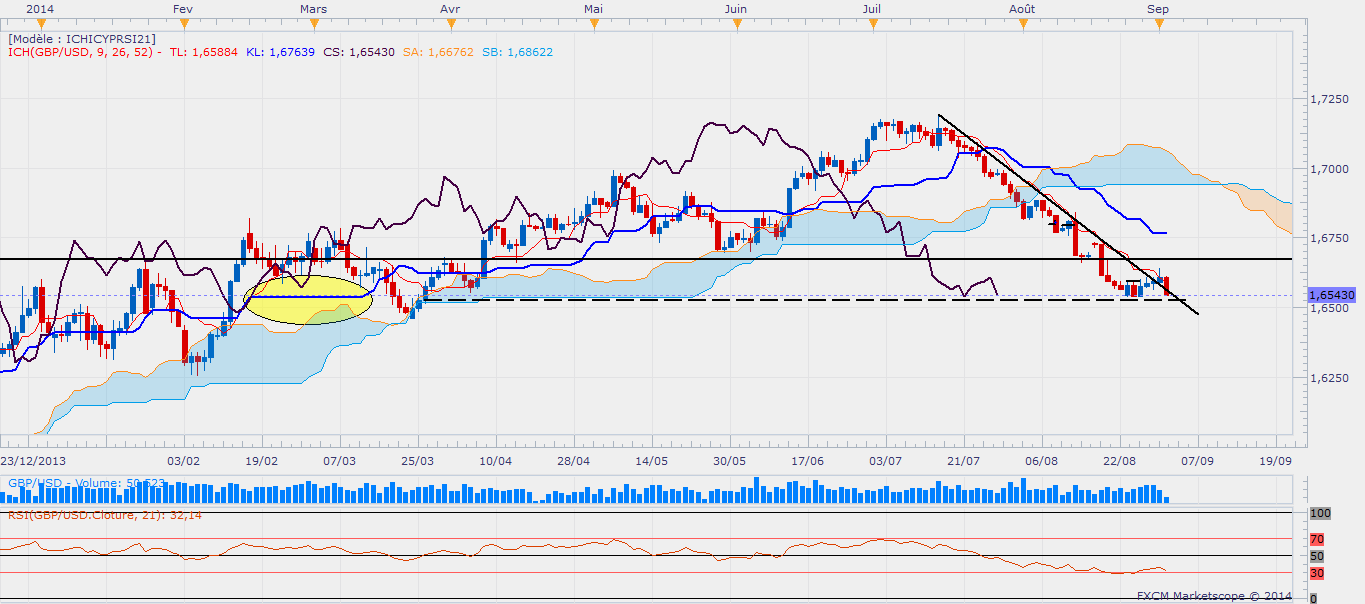Click the 1,6500 price axis label
Viewport: 1365px width, 604px height.
coord(1329,309)
